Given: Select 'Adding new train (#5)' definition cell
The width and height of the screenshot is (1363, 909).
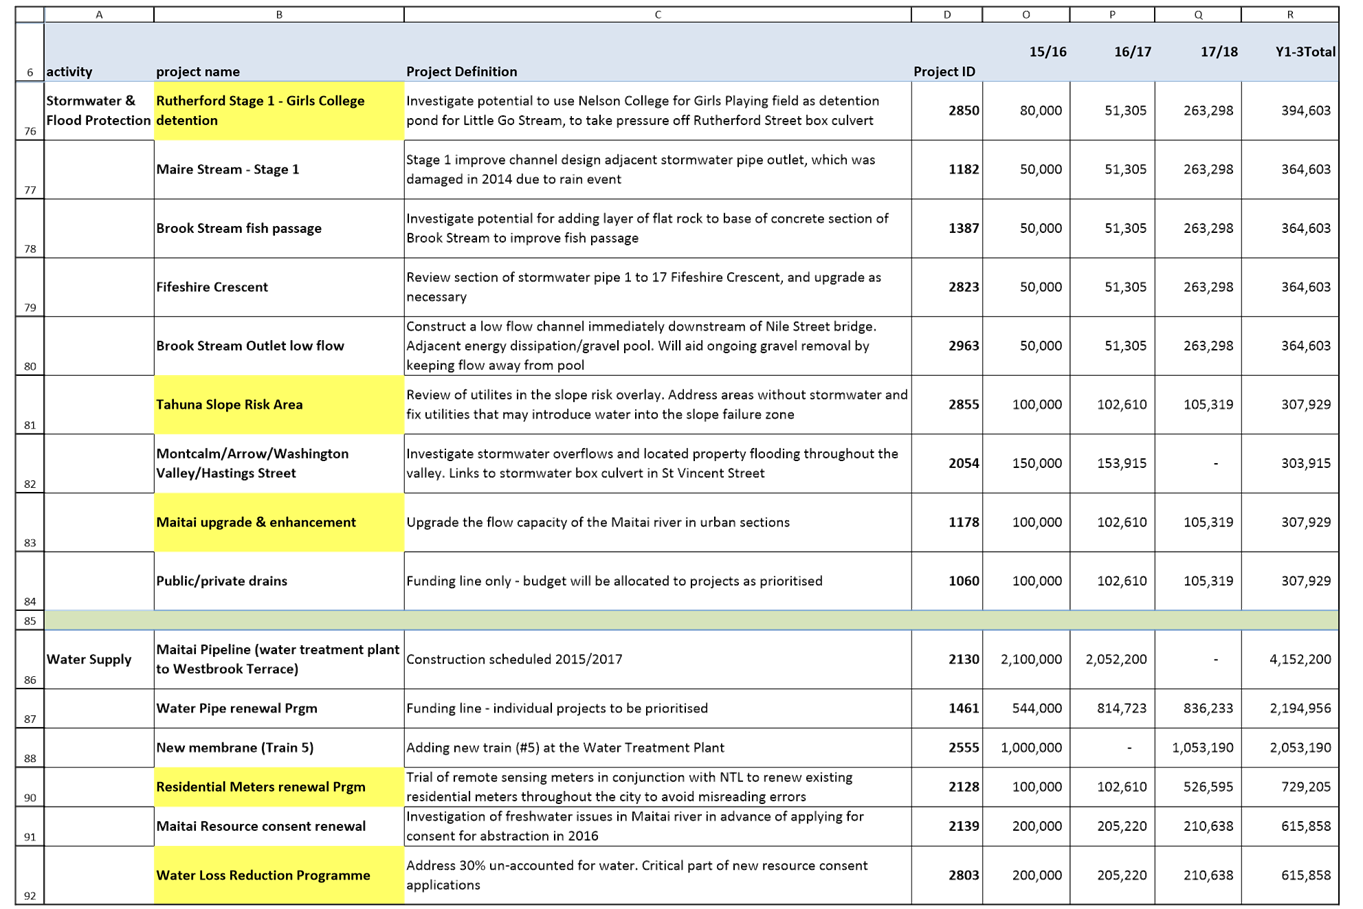Looking at the screenshot, I should click(657, 747).
